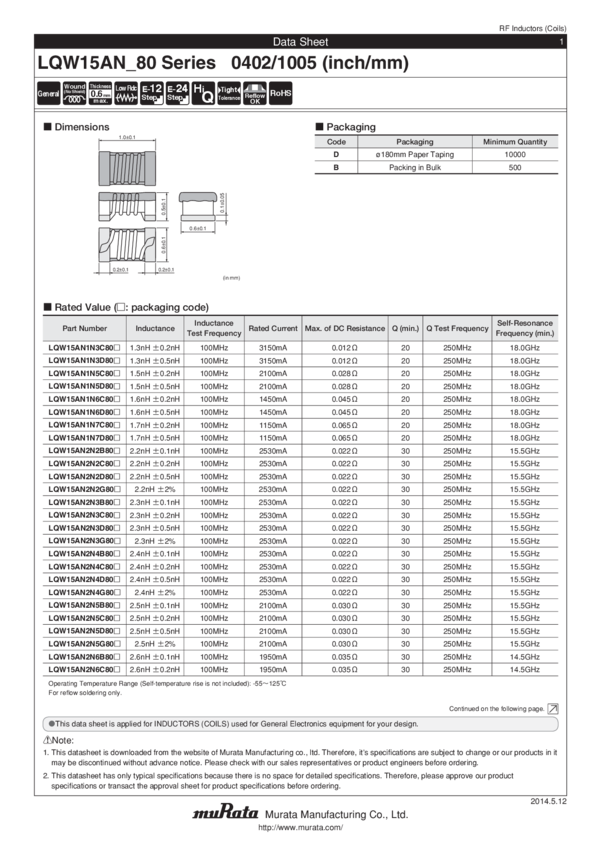601x850 pixels.
Task: Click the Packaging section heading
Action: coord(346,127)
